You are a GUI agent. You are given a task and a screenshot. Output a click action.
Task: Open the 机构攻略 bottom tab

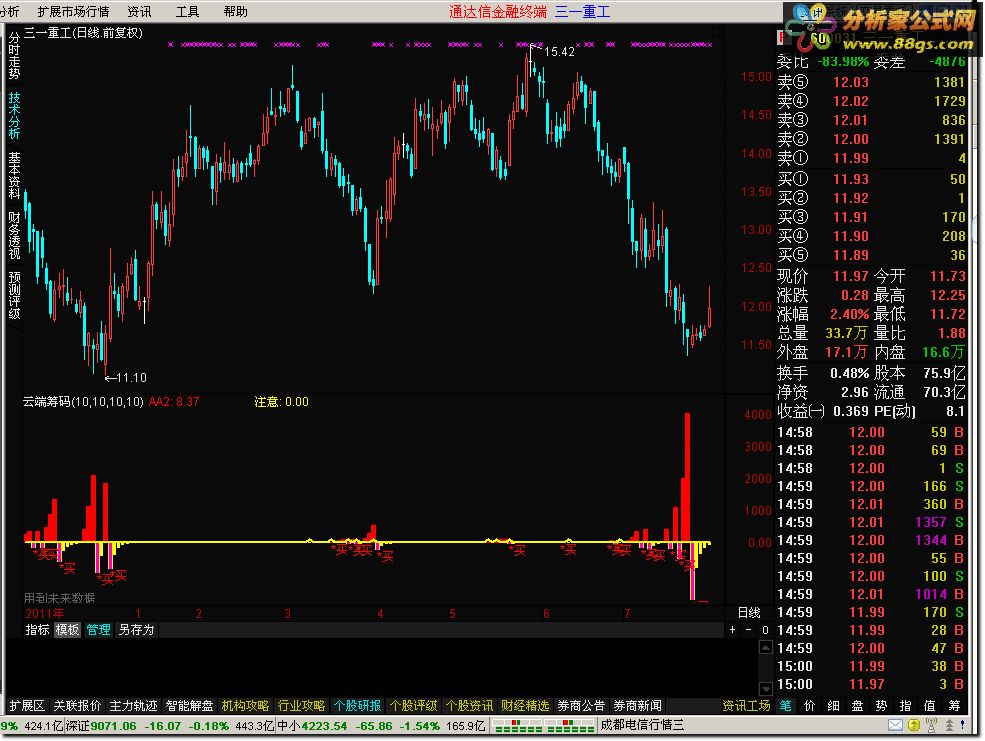(245, 706)
